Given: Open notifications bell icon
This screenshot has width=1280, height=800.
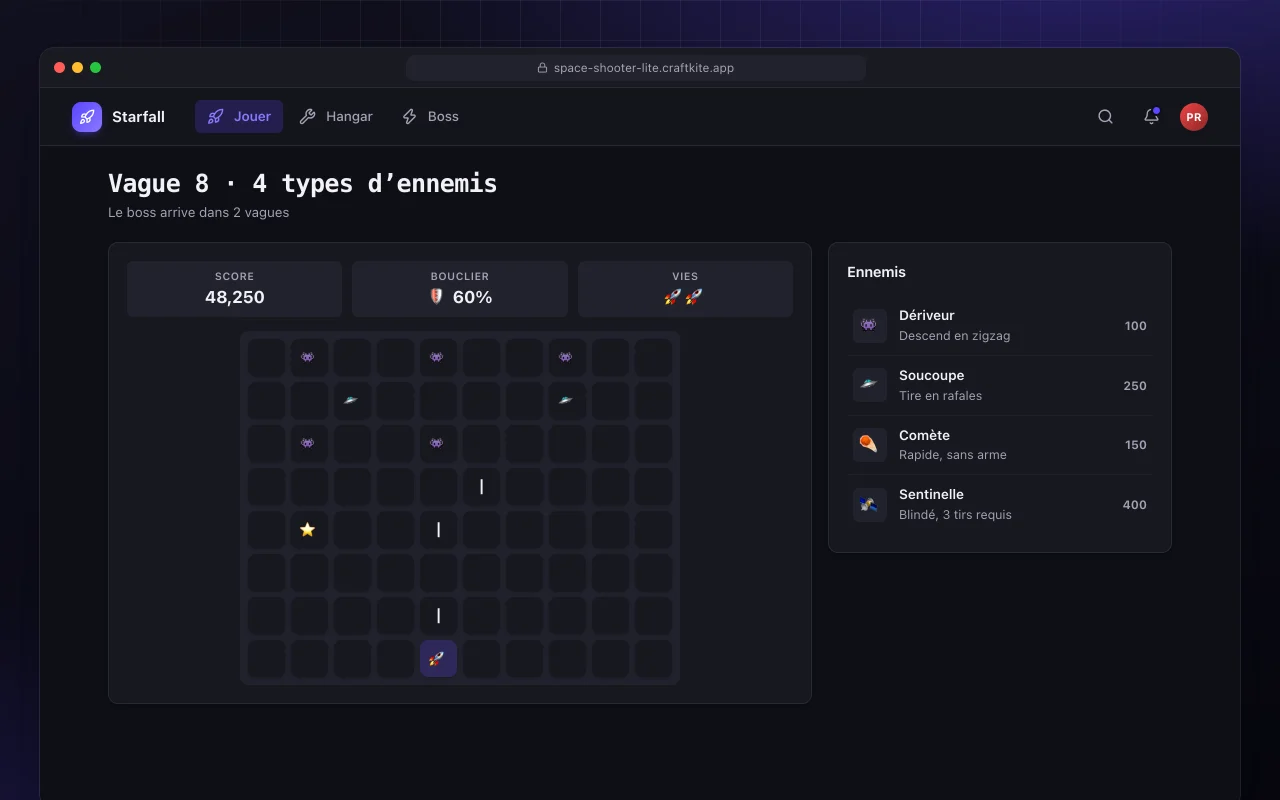Looking at the screenshot, I should [x=1151, y=117].
